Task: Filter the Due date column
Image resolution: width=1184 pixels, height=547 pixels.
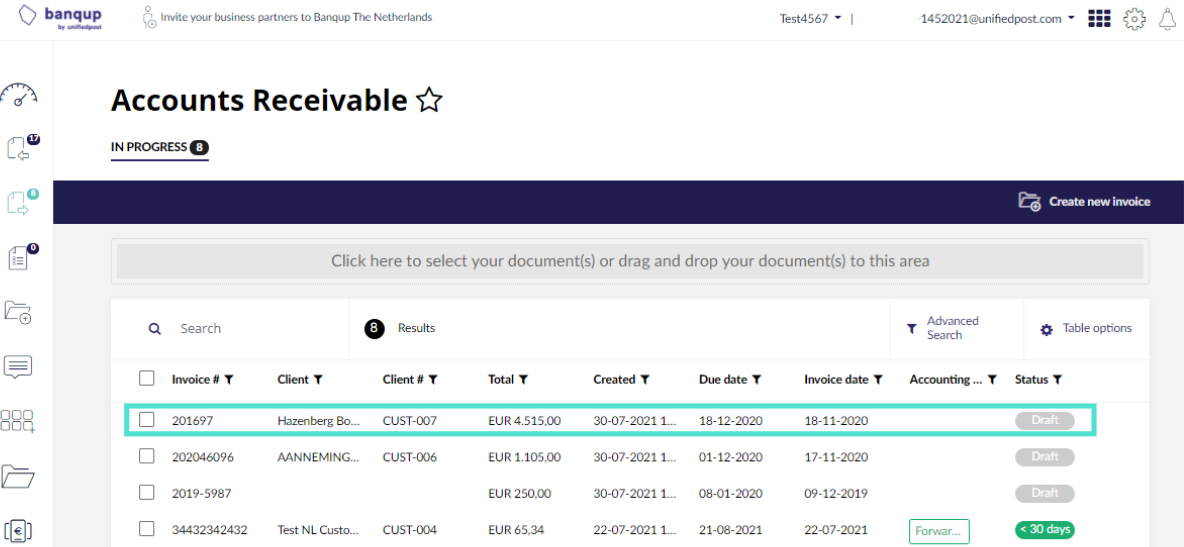Action: click(x=756, y=380)
